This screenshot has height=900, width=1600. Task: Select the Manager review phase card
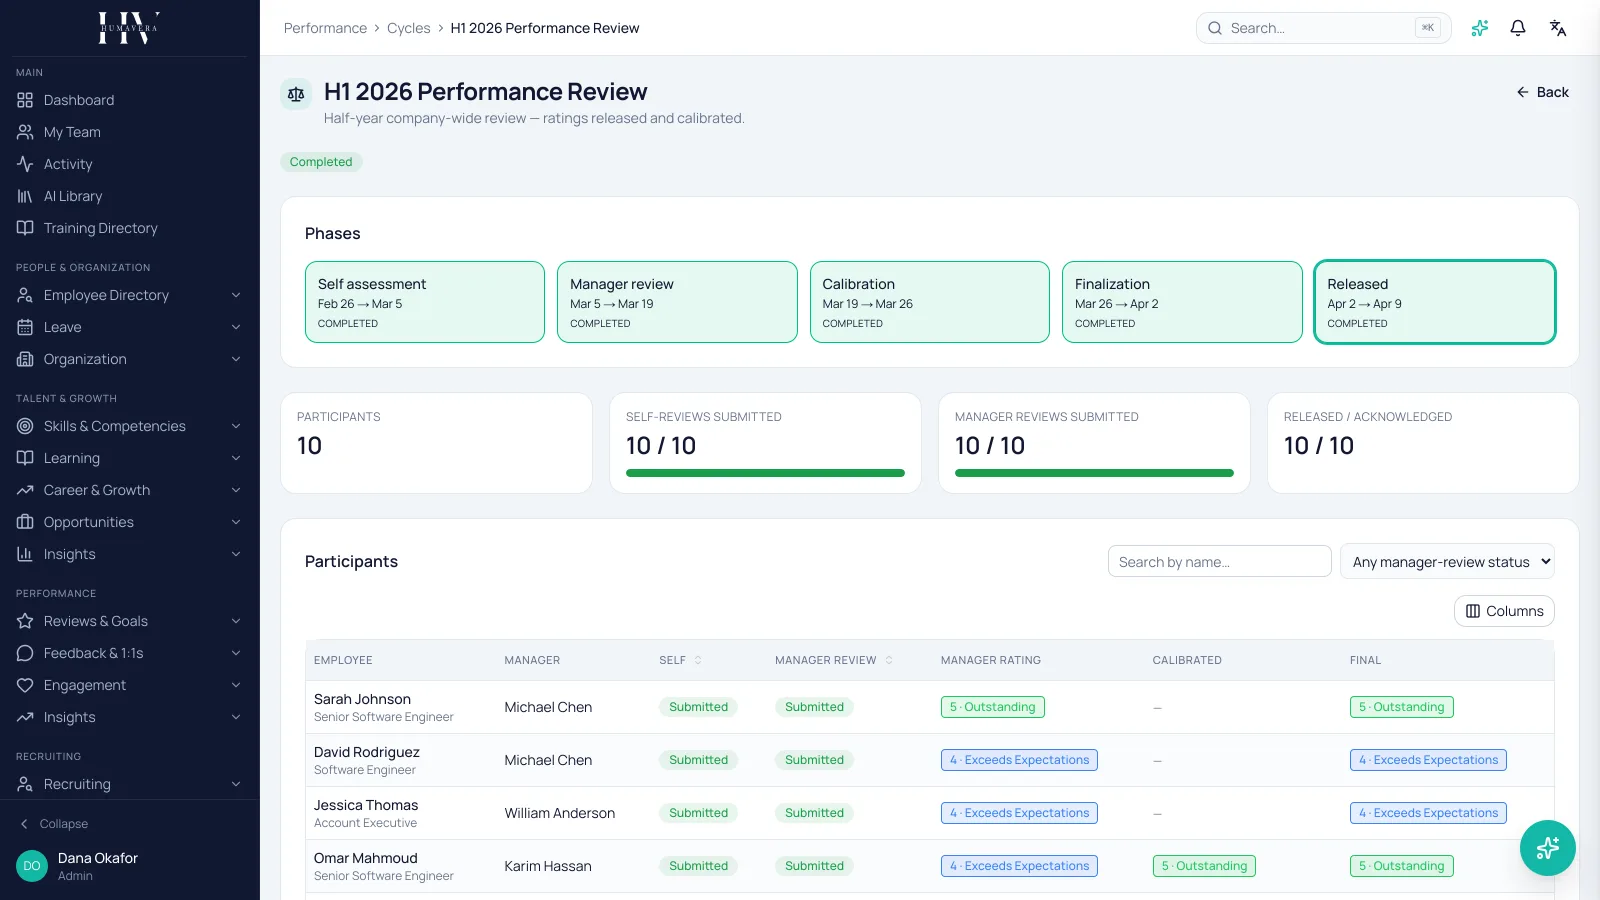point(677,302)
